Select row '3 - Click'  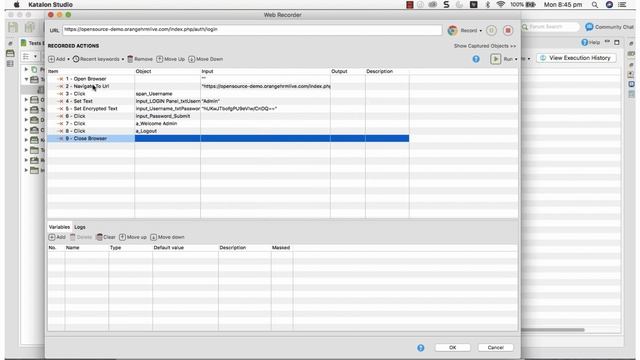[228, 94]
